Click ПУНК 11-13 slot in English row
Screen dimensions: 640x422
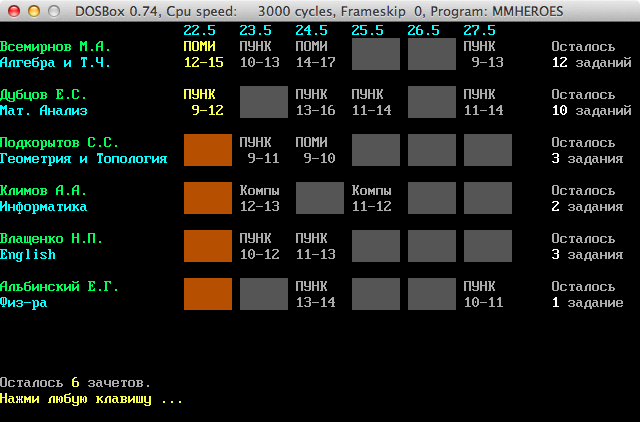[x=315, y=247]
